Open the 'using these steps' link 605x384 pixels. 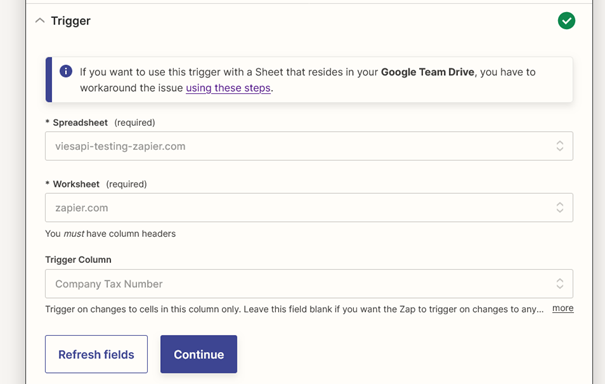point(228,88)
